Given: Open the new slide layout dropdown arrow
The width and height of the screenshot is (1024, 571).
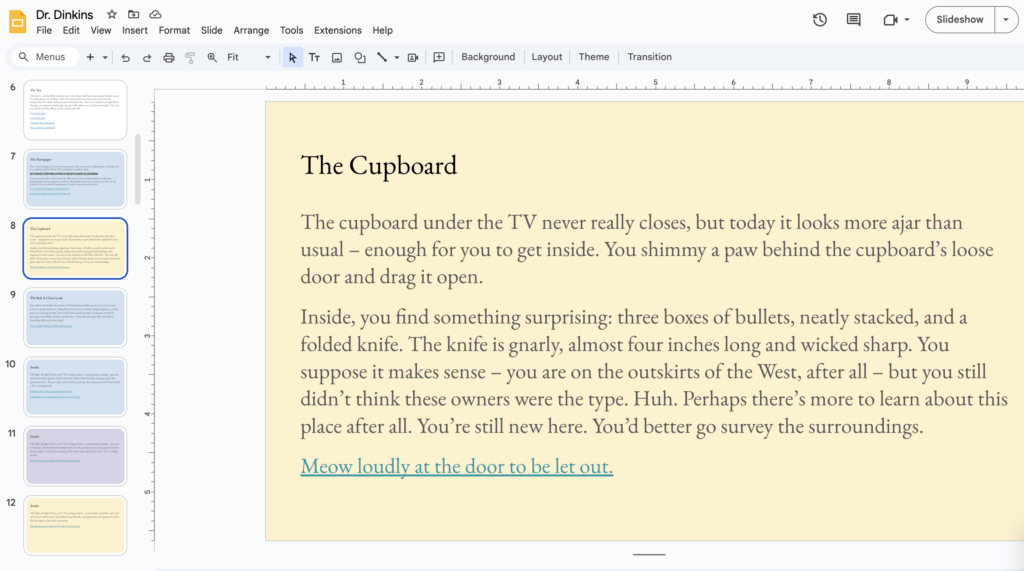Looking at the screenshot, I should click(105, 58).
